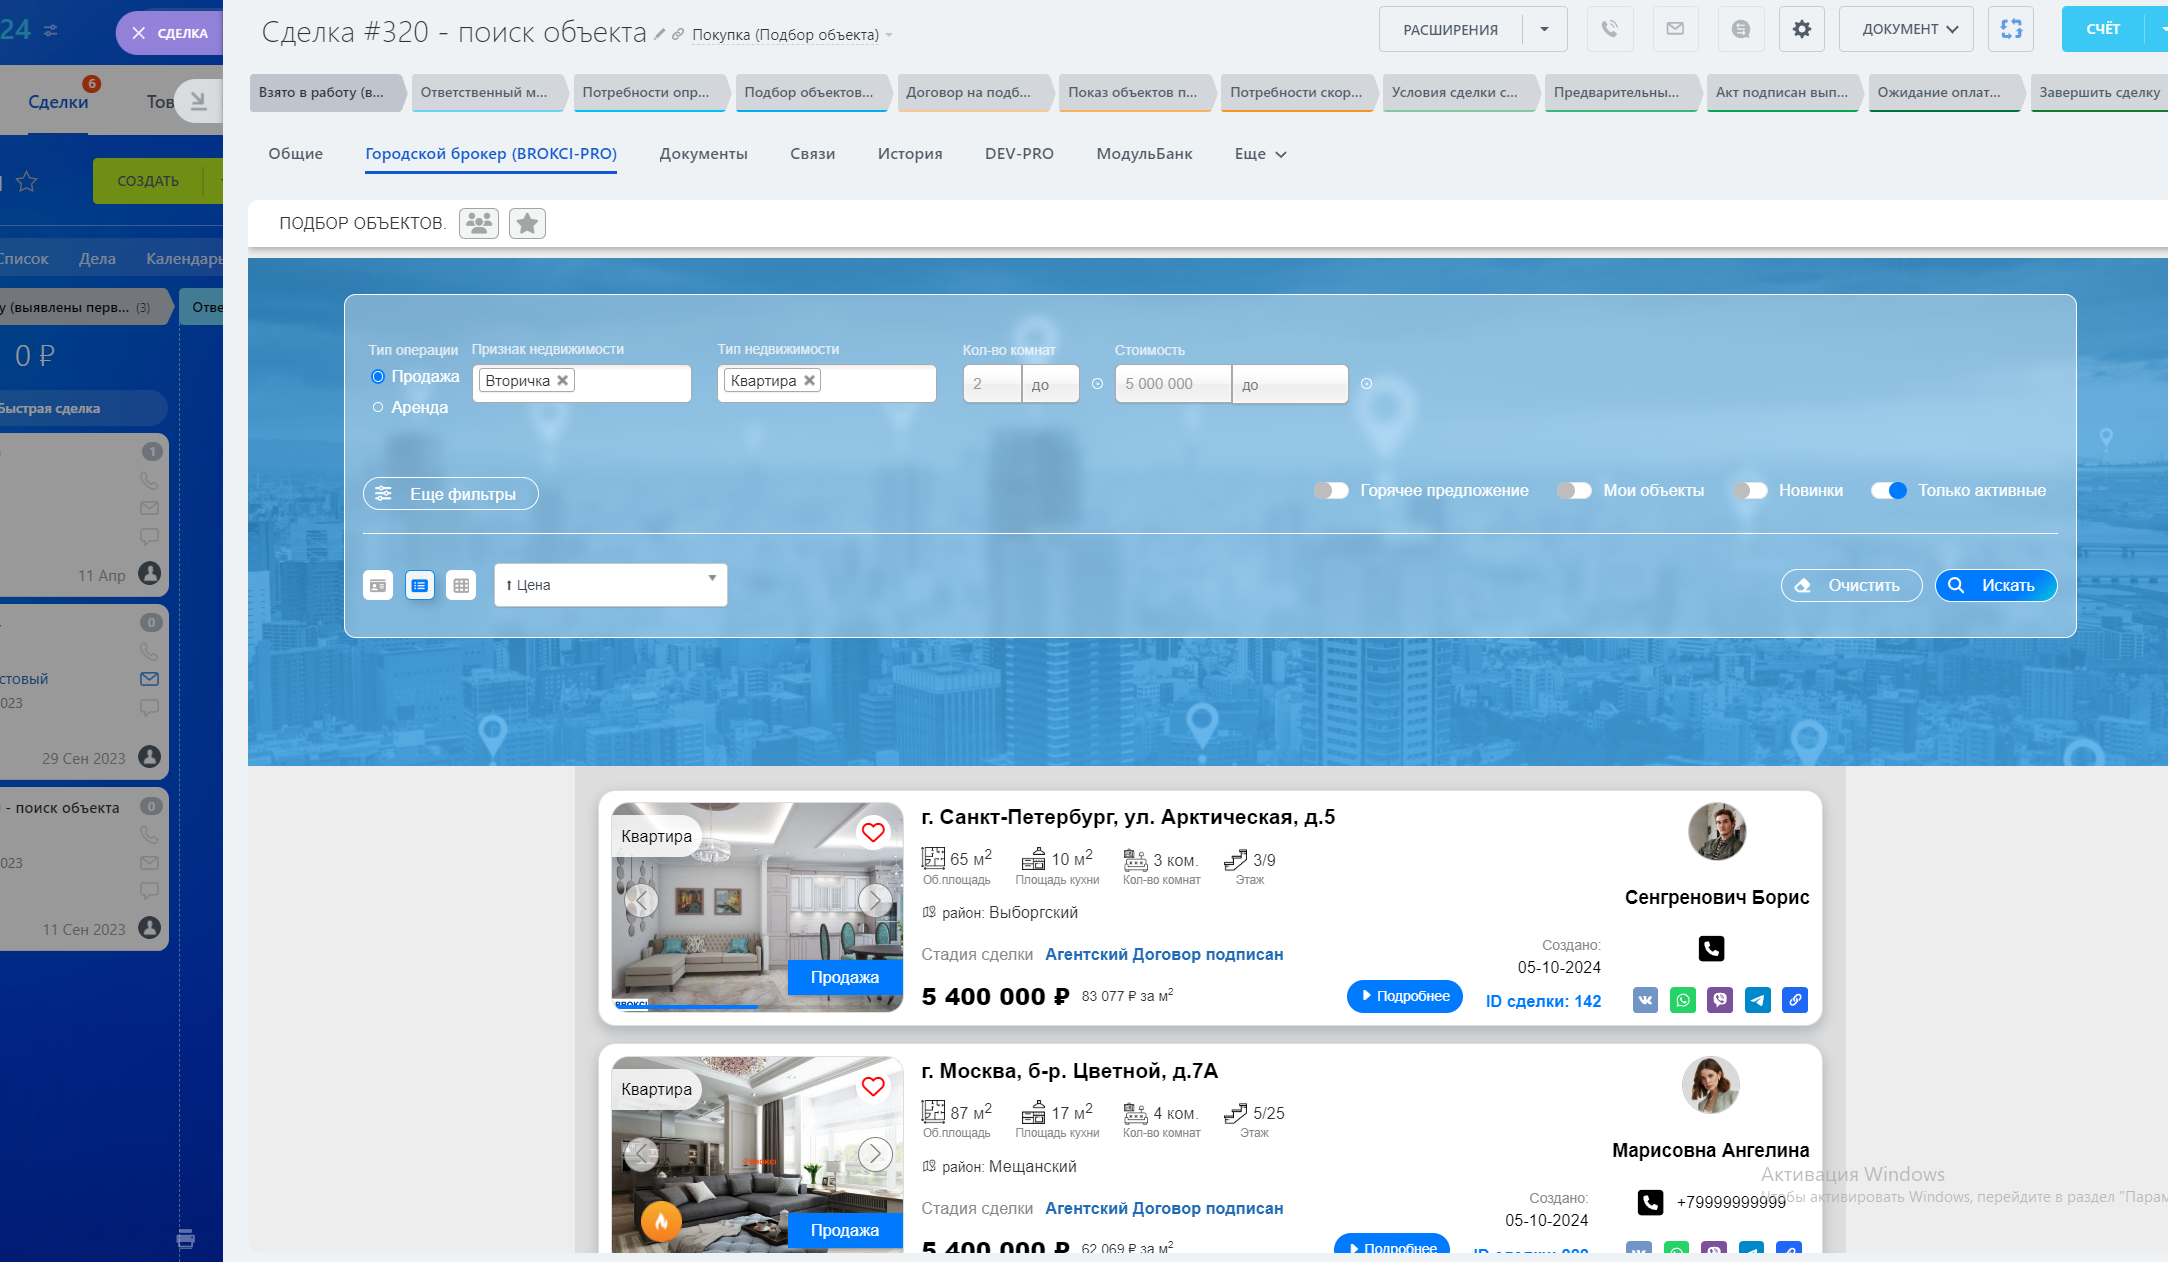Open the Документ dropdown button

tap(1906, 29)
